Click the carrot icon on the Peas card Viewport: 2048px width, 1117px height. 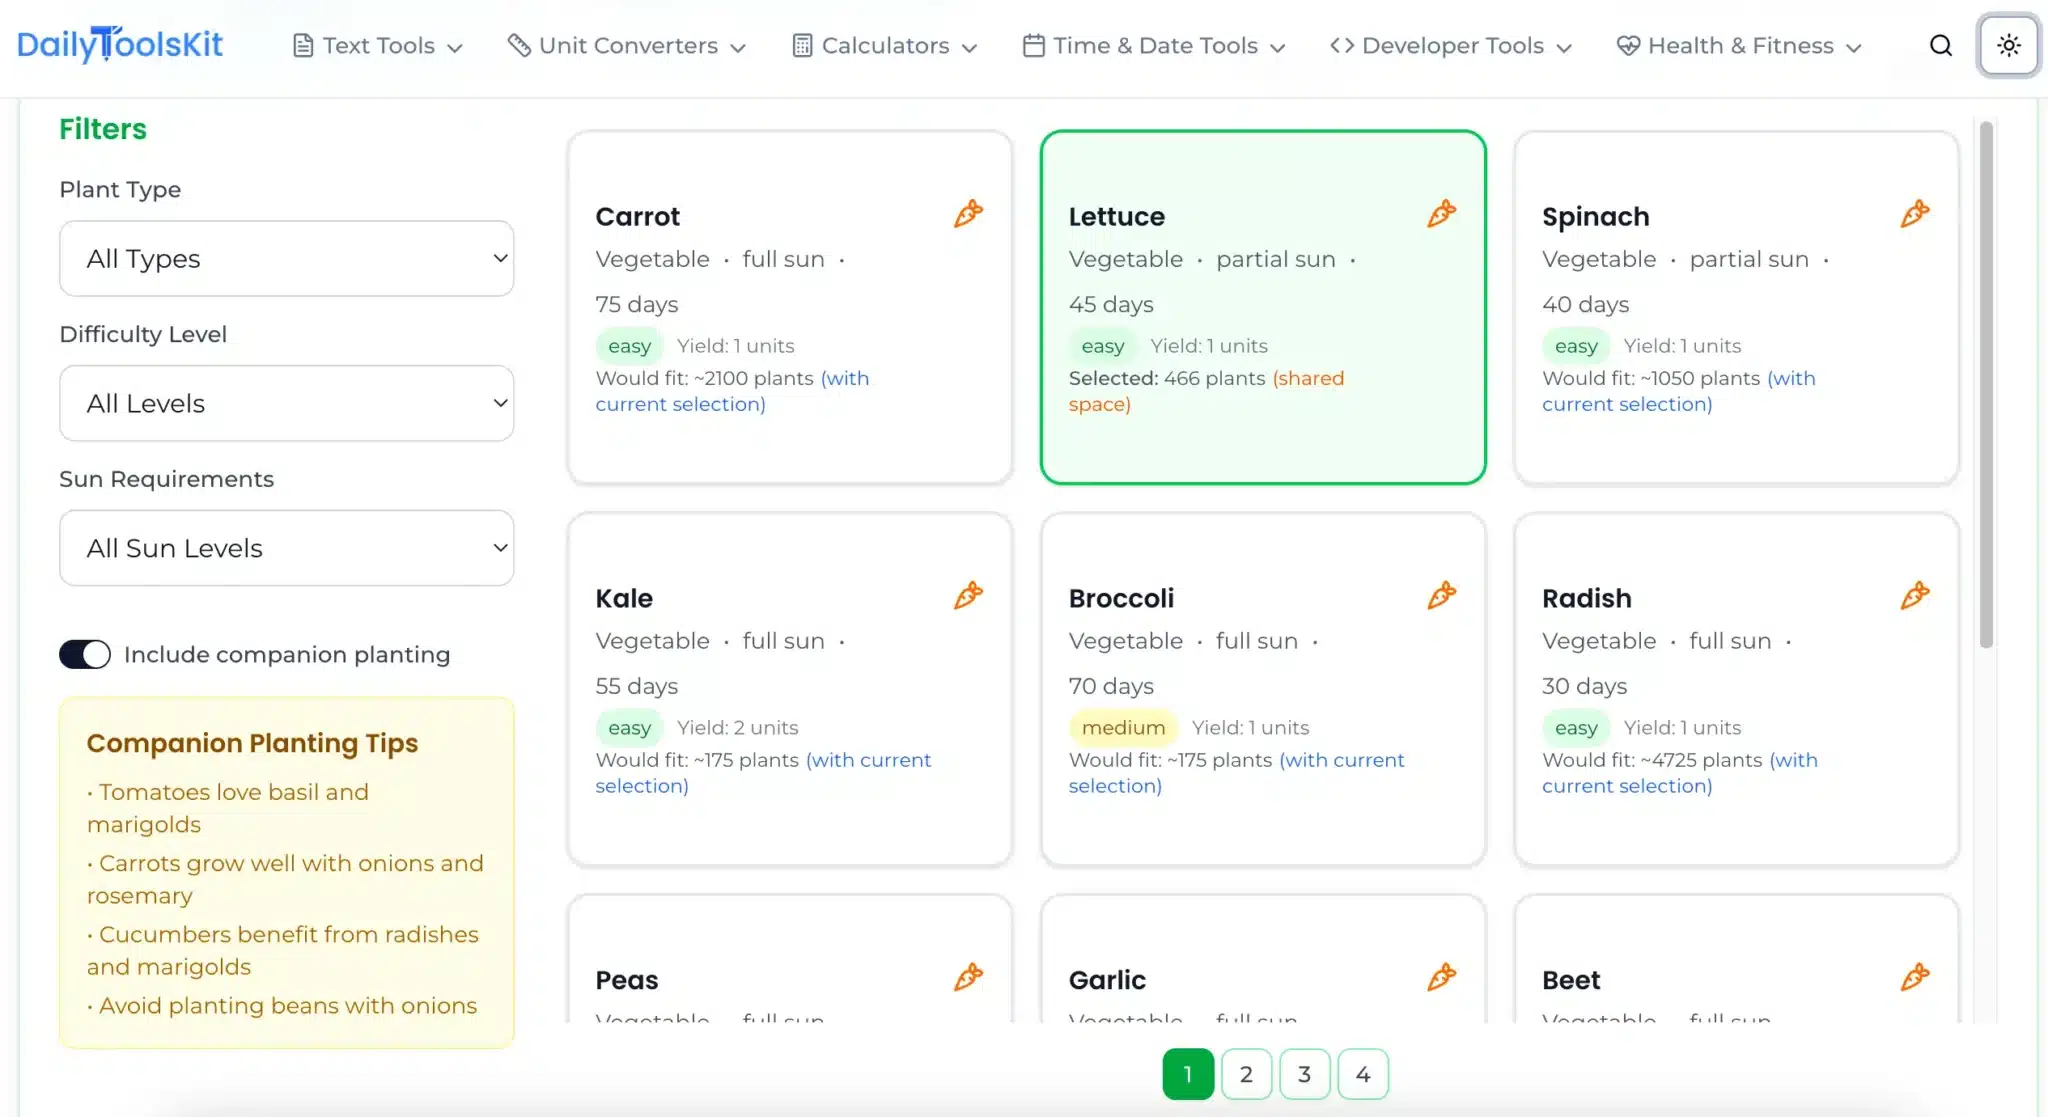(x=966, y=977)
